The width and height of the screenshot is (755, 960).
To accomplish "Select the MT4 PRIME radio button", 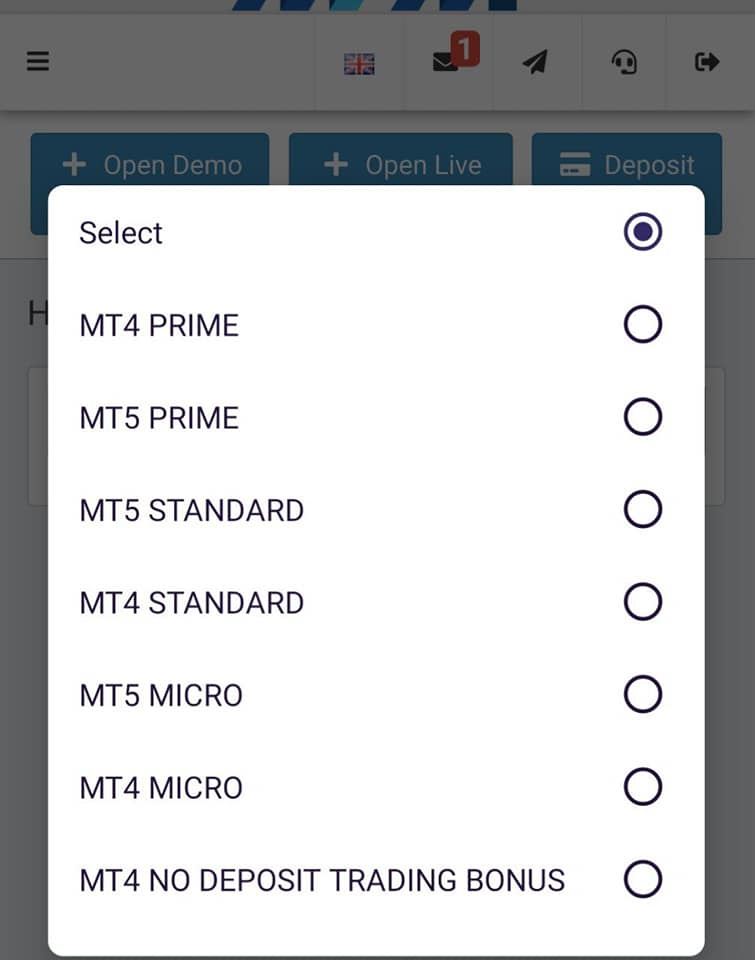I will pyautogui.click(x=643, y=324).
